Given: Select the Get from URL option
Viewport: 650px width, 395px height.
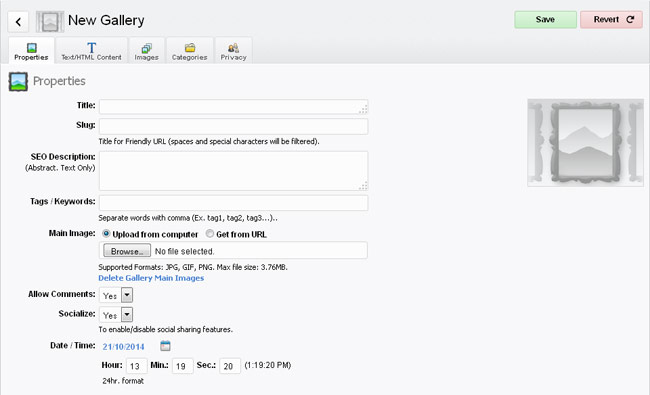Looking at the screenshot, I should [x=210, y=234].
